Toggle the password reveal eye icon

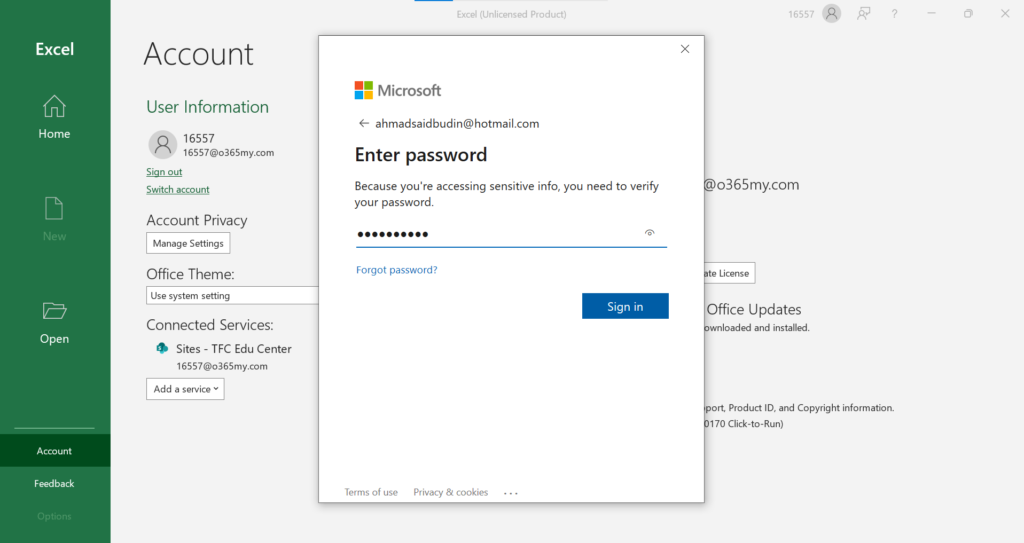pyautogui.click(x=649, y=233)
